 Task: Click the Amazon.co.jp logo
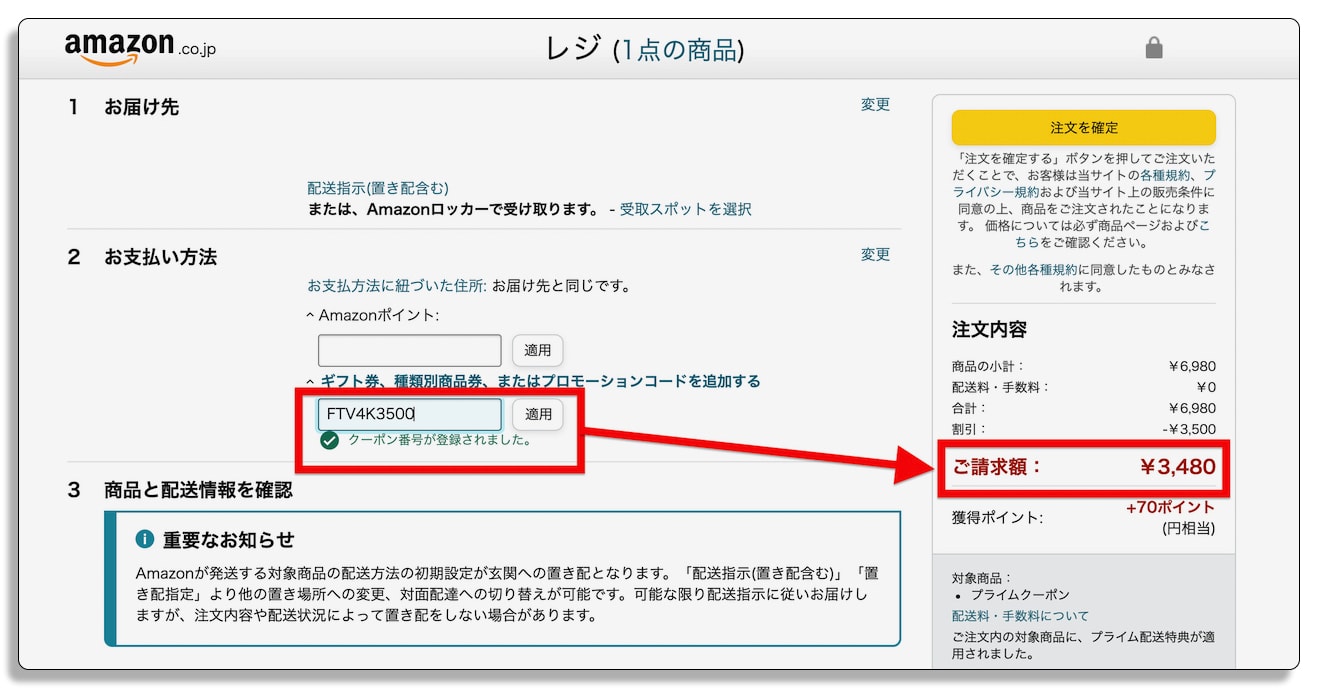(x=140, y=48)
